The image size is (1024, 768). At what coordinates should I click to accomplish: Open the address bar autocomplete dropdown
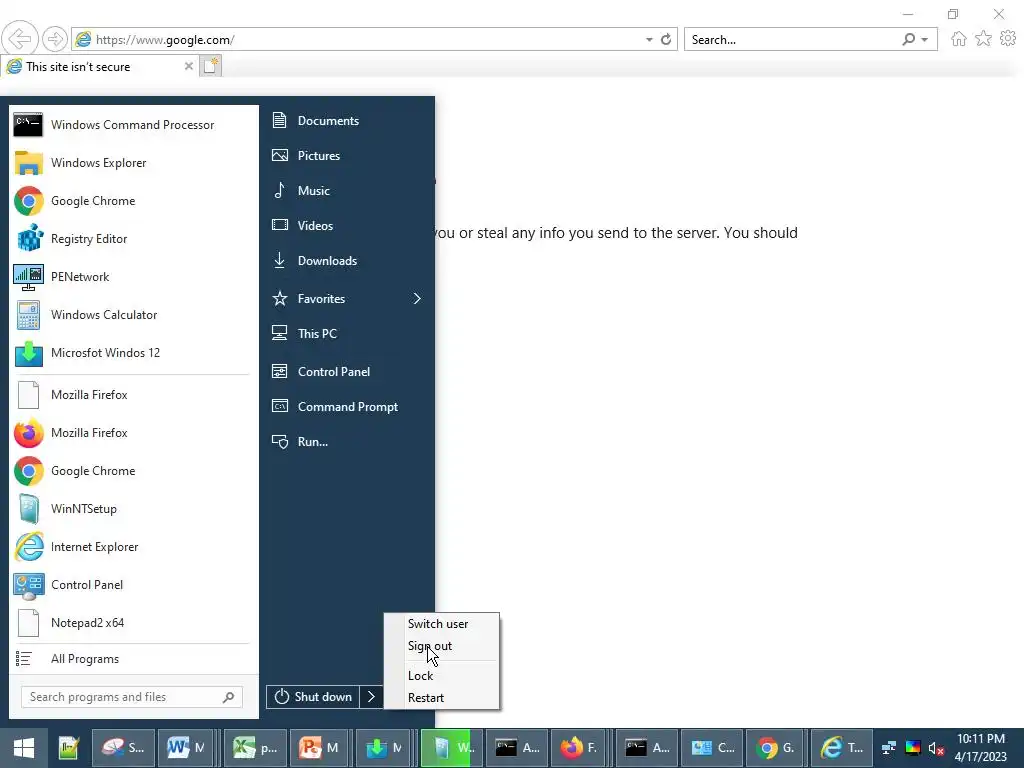pos(649,40)
